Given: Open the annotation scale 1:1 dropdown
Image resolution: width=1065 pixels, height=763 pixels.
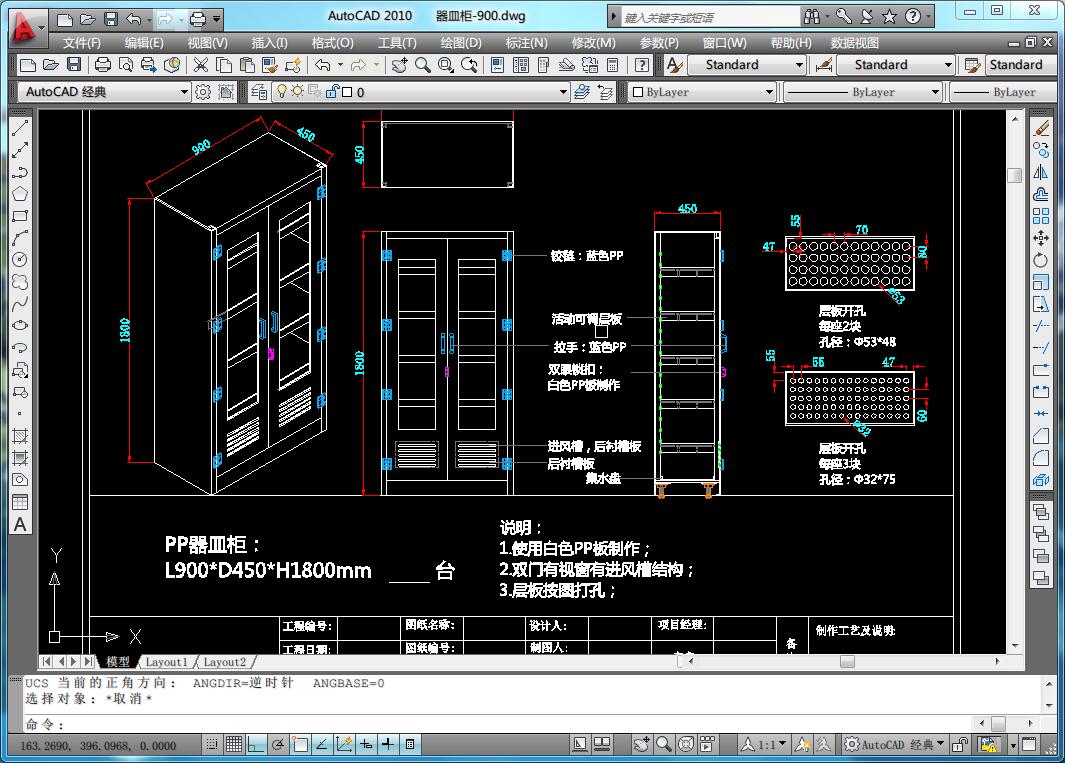Looking at the screenshot, I should click(765, 745).
